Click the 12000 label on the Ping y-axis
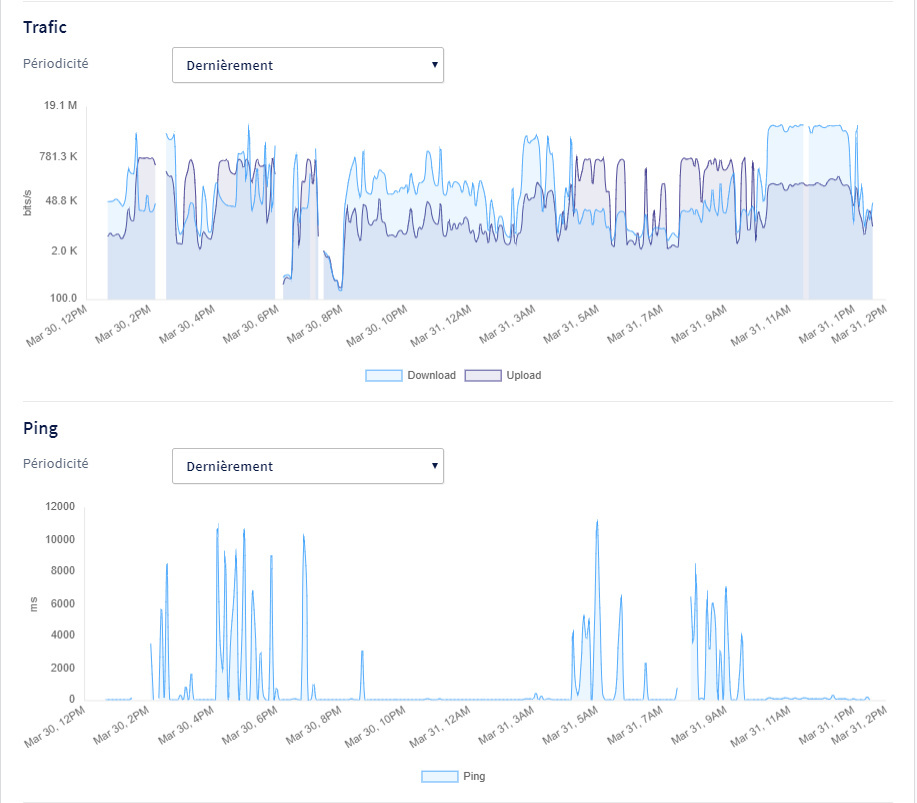Screen dimensions: 917x803 coord(59,507)
